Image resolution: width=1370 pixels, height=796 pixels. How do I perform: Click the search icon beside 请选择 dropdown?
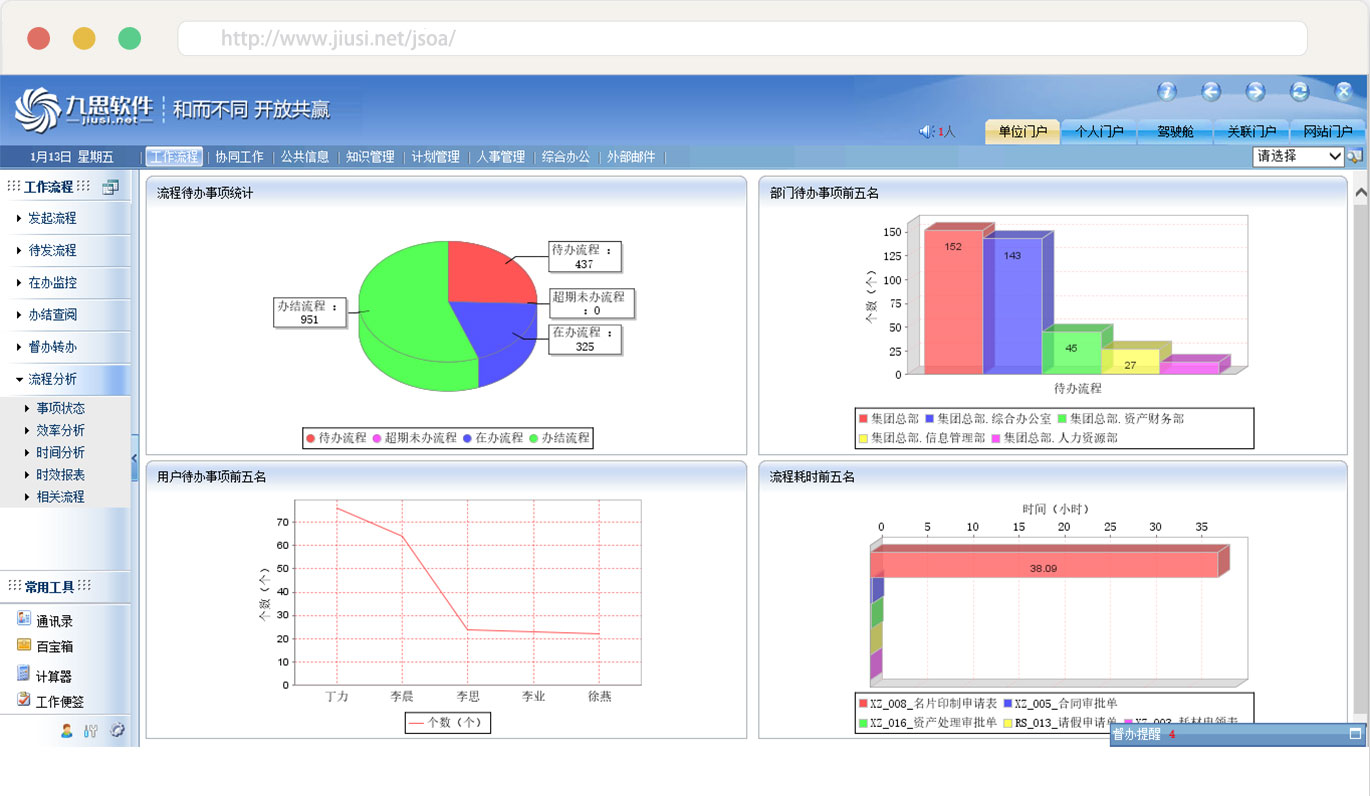click(1355, 157)
